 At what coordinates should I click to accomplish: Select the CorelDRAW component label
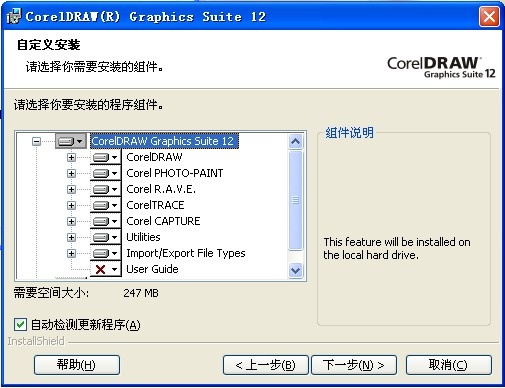[154, 157]
